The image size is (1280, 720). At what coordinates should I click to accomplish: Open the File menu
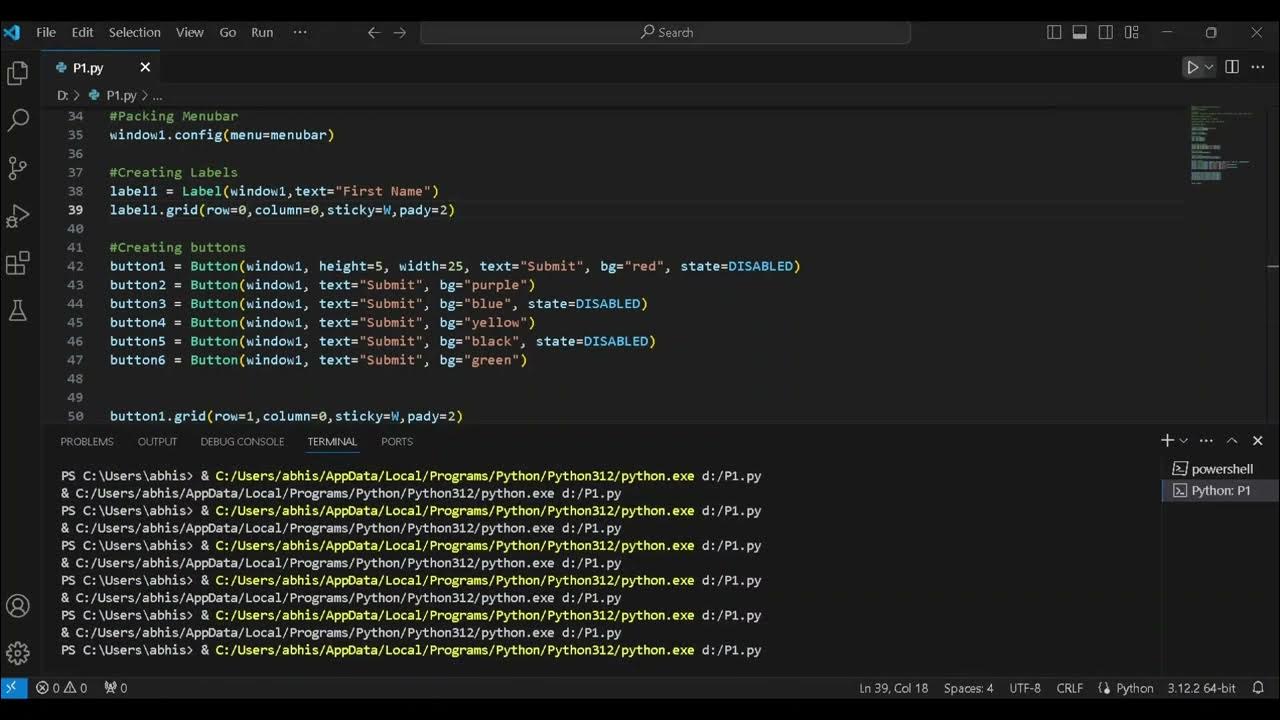[46, 32]
